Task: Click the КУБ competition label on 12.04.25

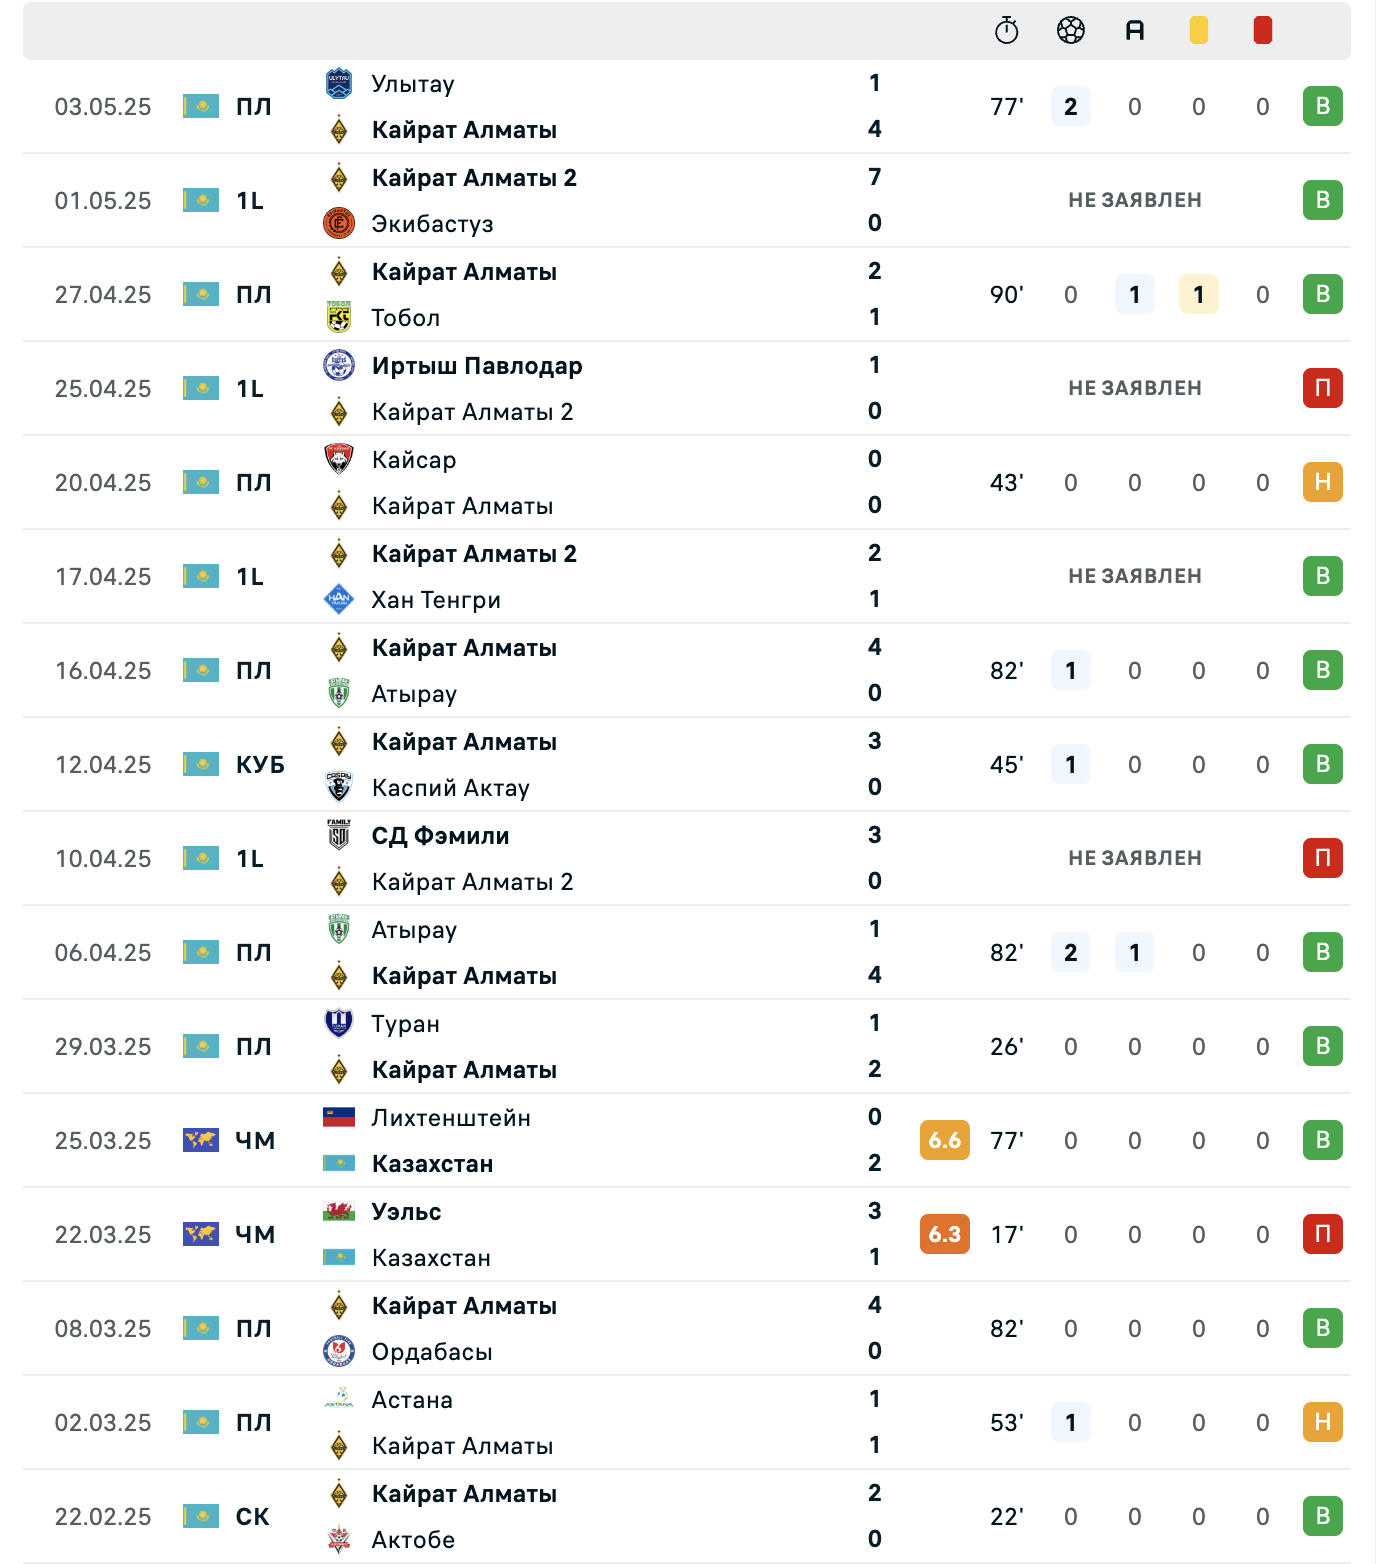Action: coord(260,764)
